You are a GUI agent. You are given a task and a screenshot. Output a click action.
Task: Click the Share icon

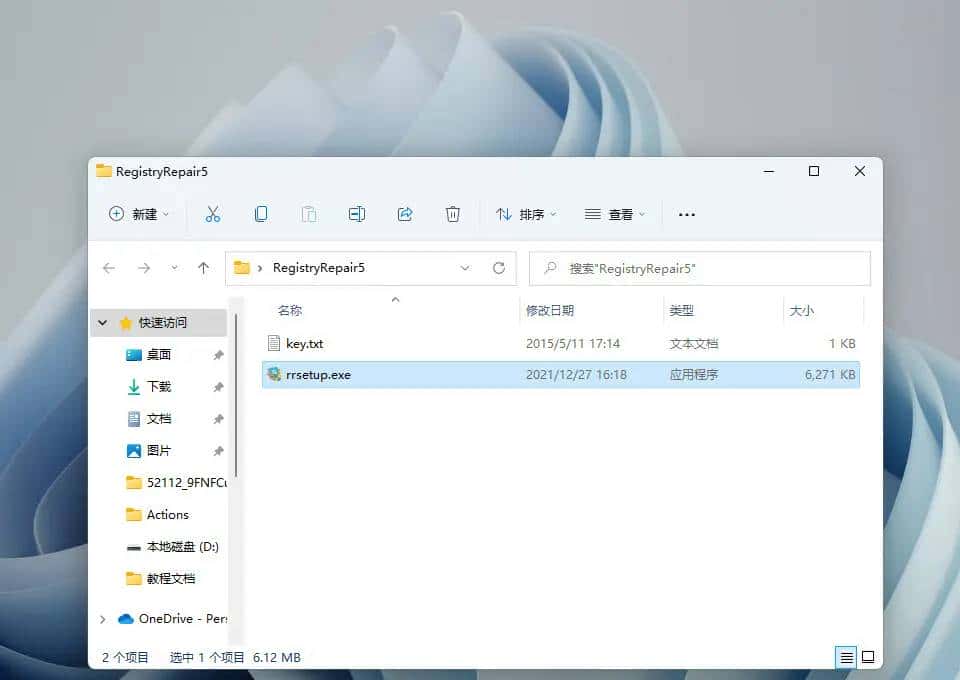[x=404, y=213]
